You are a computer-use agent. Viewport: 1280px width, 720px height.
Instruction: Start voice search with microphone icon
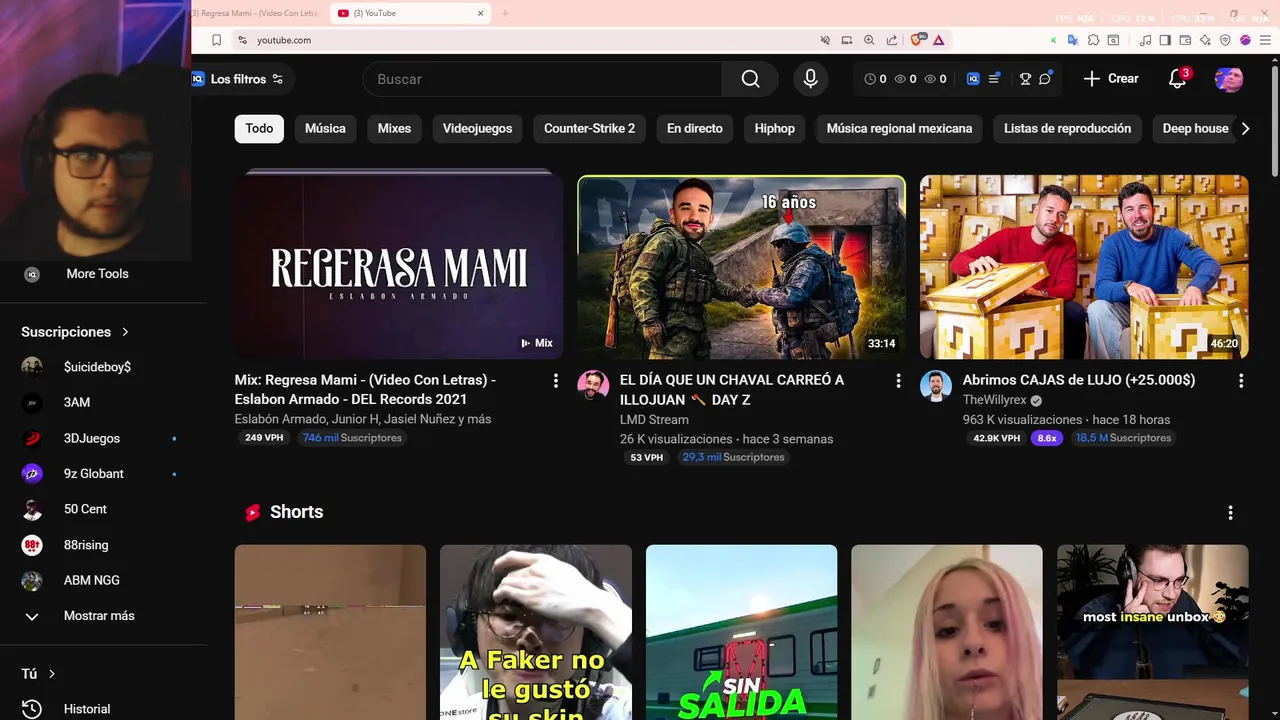[x=810, y=79]
